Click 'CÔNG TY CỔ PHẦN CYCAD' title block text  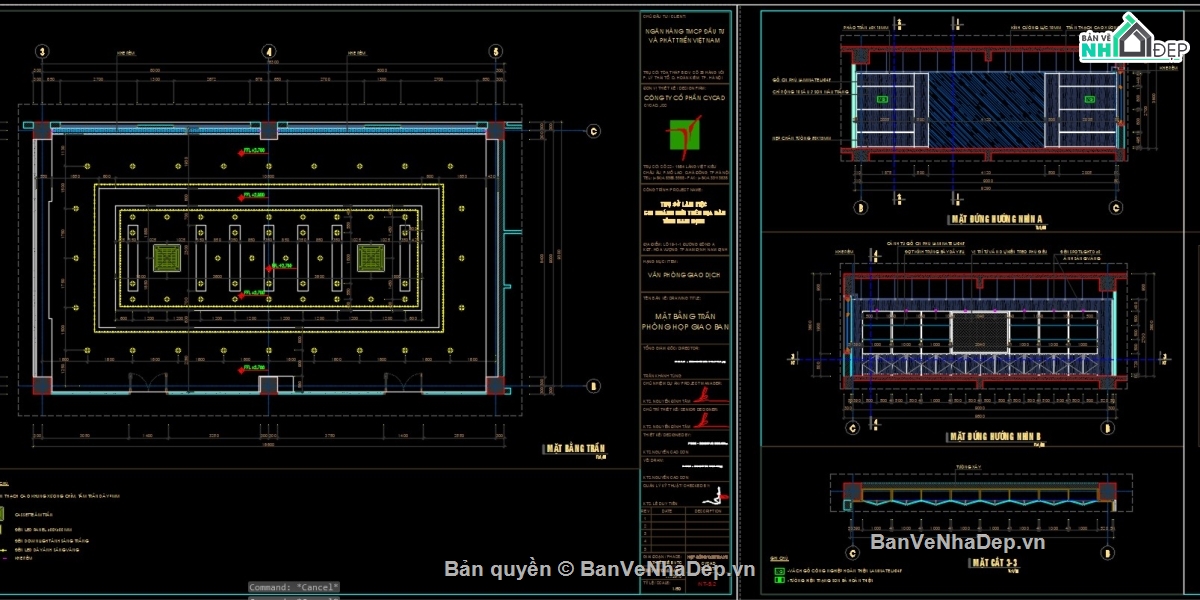686,98
